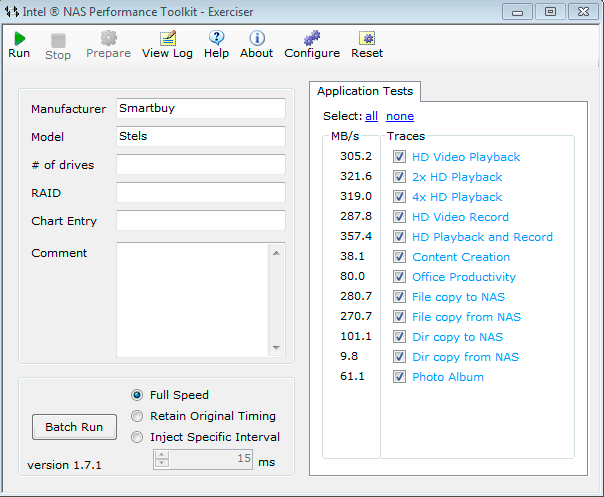Toggle the 4x HD Playback checkbox

tap(399, 197)
